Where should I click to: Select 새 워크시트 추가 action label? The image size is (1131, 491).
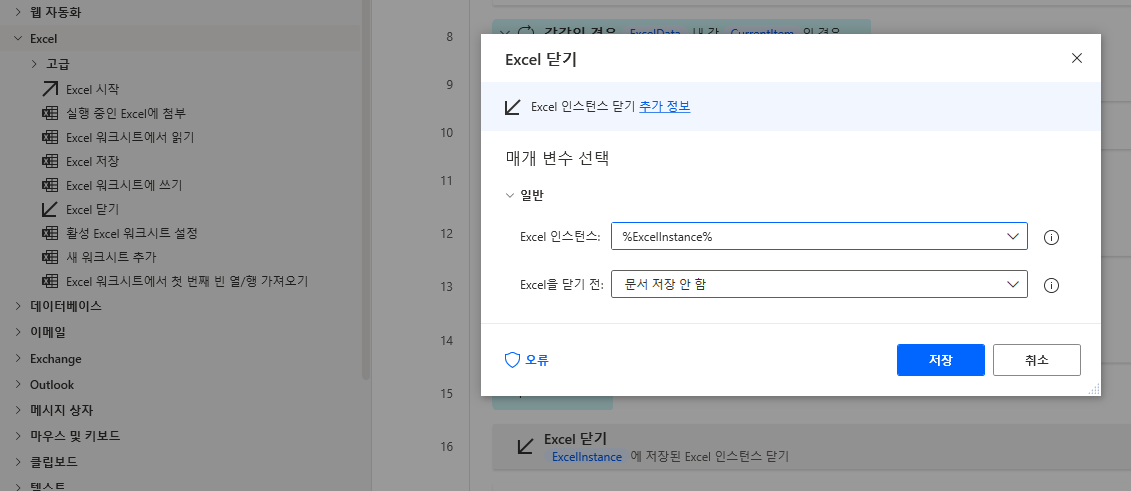pyautogui.click(x=111, y=257)
